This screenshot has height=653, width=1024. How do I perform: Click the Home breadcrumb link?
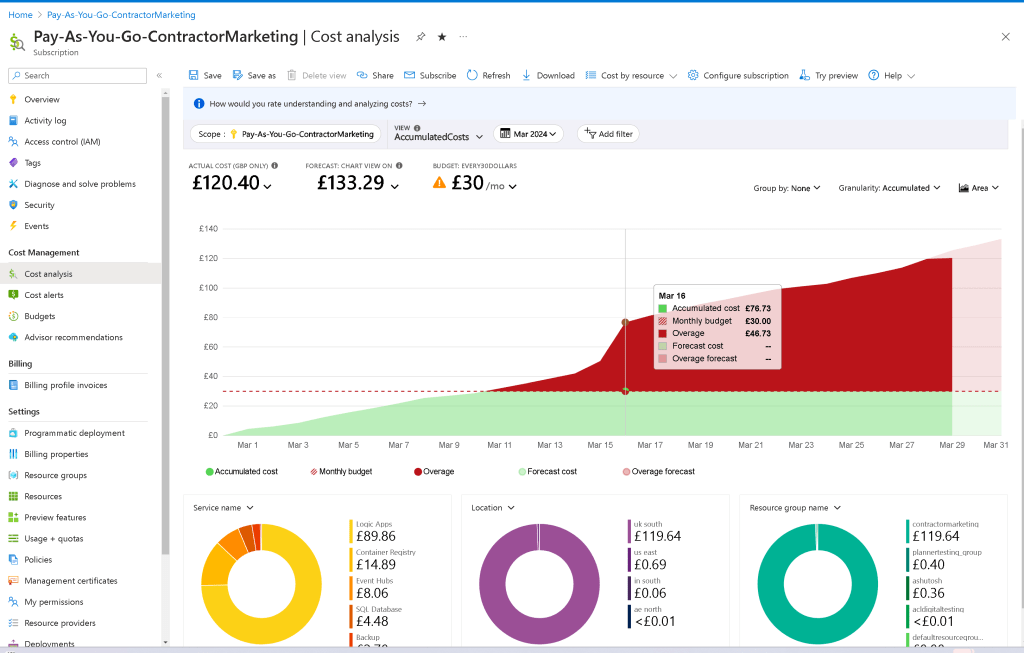click(20, 15)
